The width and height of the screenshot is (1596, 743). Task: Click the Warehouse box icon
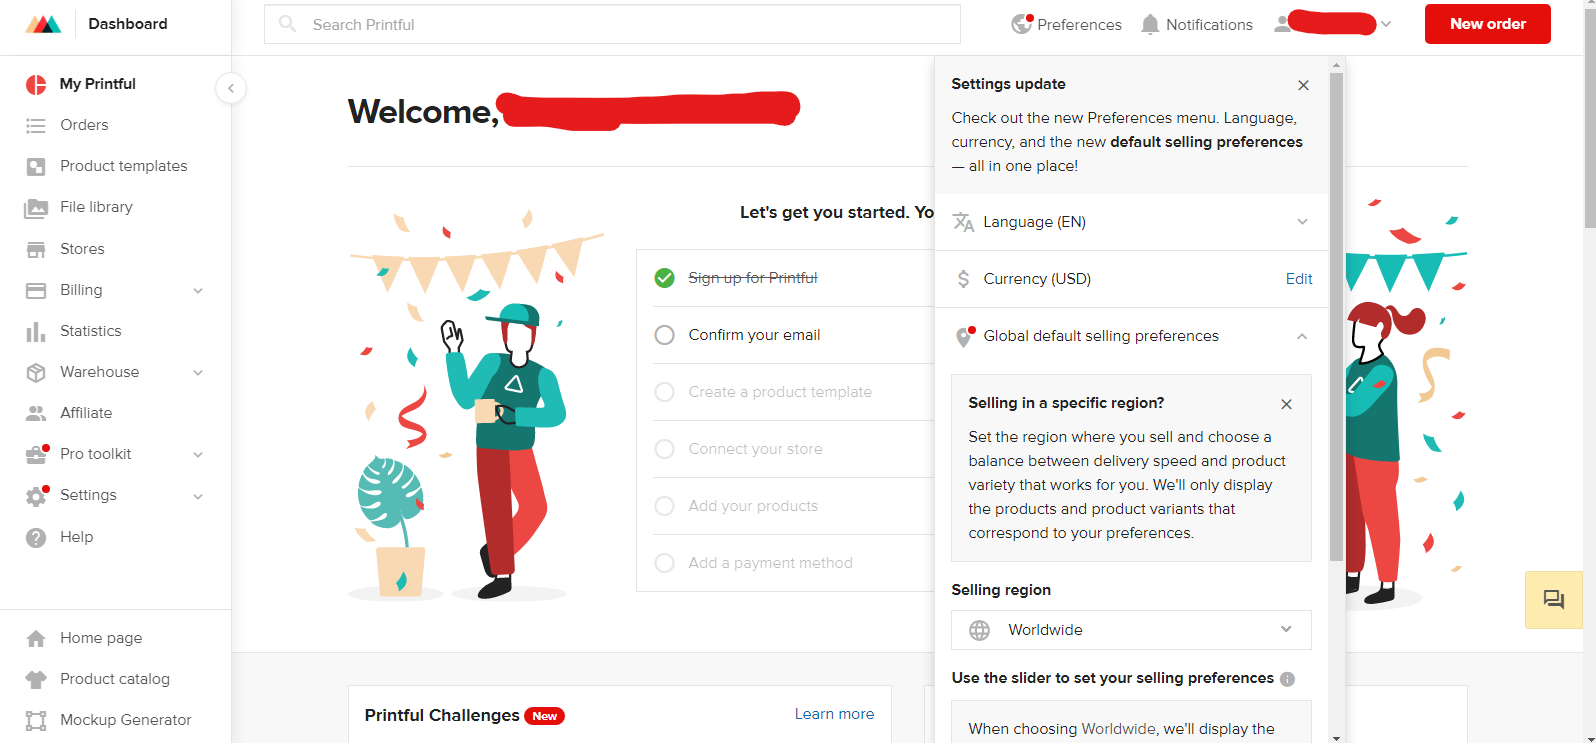coord(36,372)
